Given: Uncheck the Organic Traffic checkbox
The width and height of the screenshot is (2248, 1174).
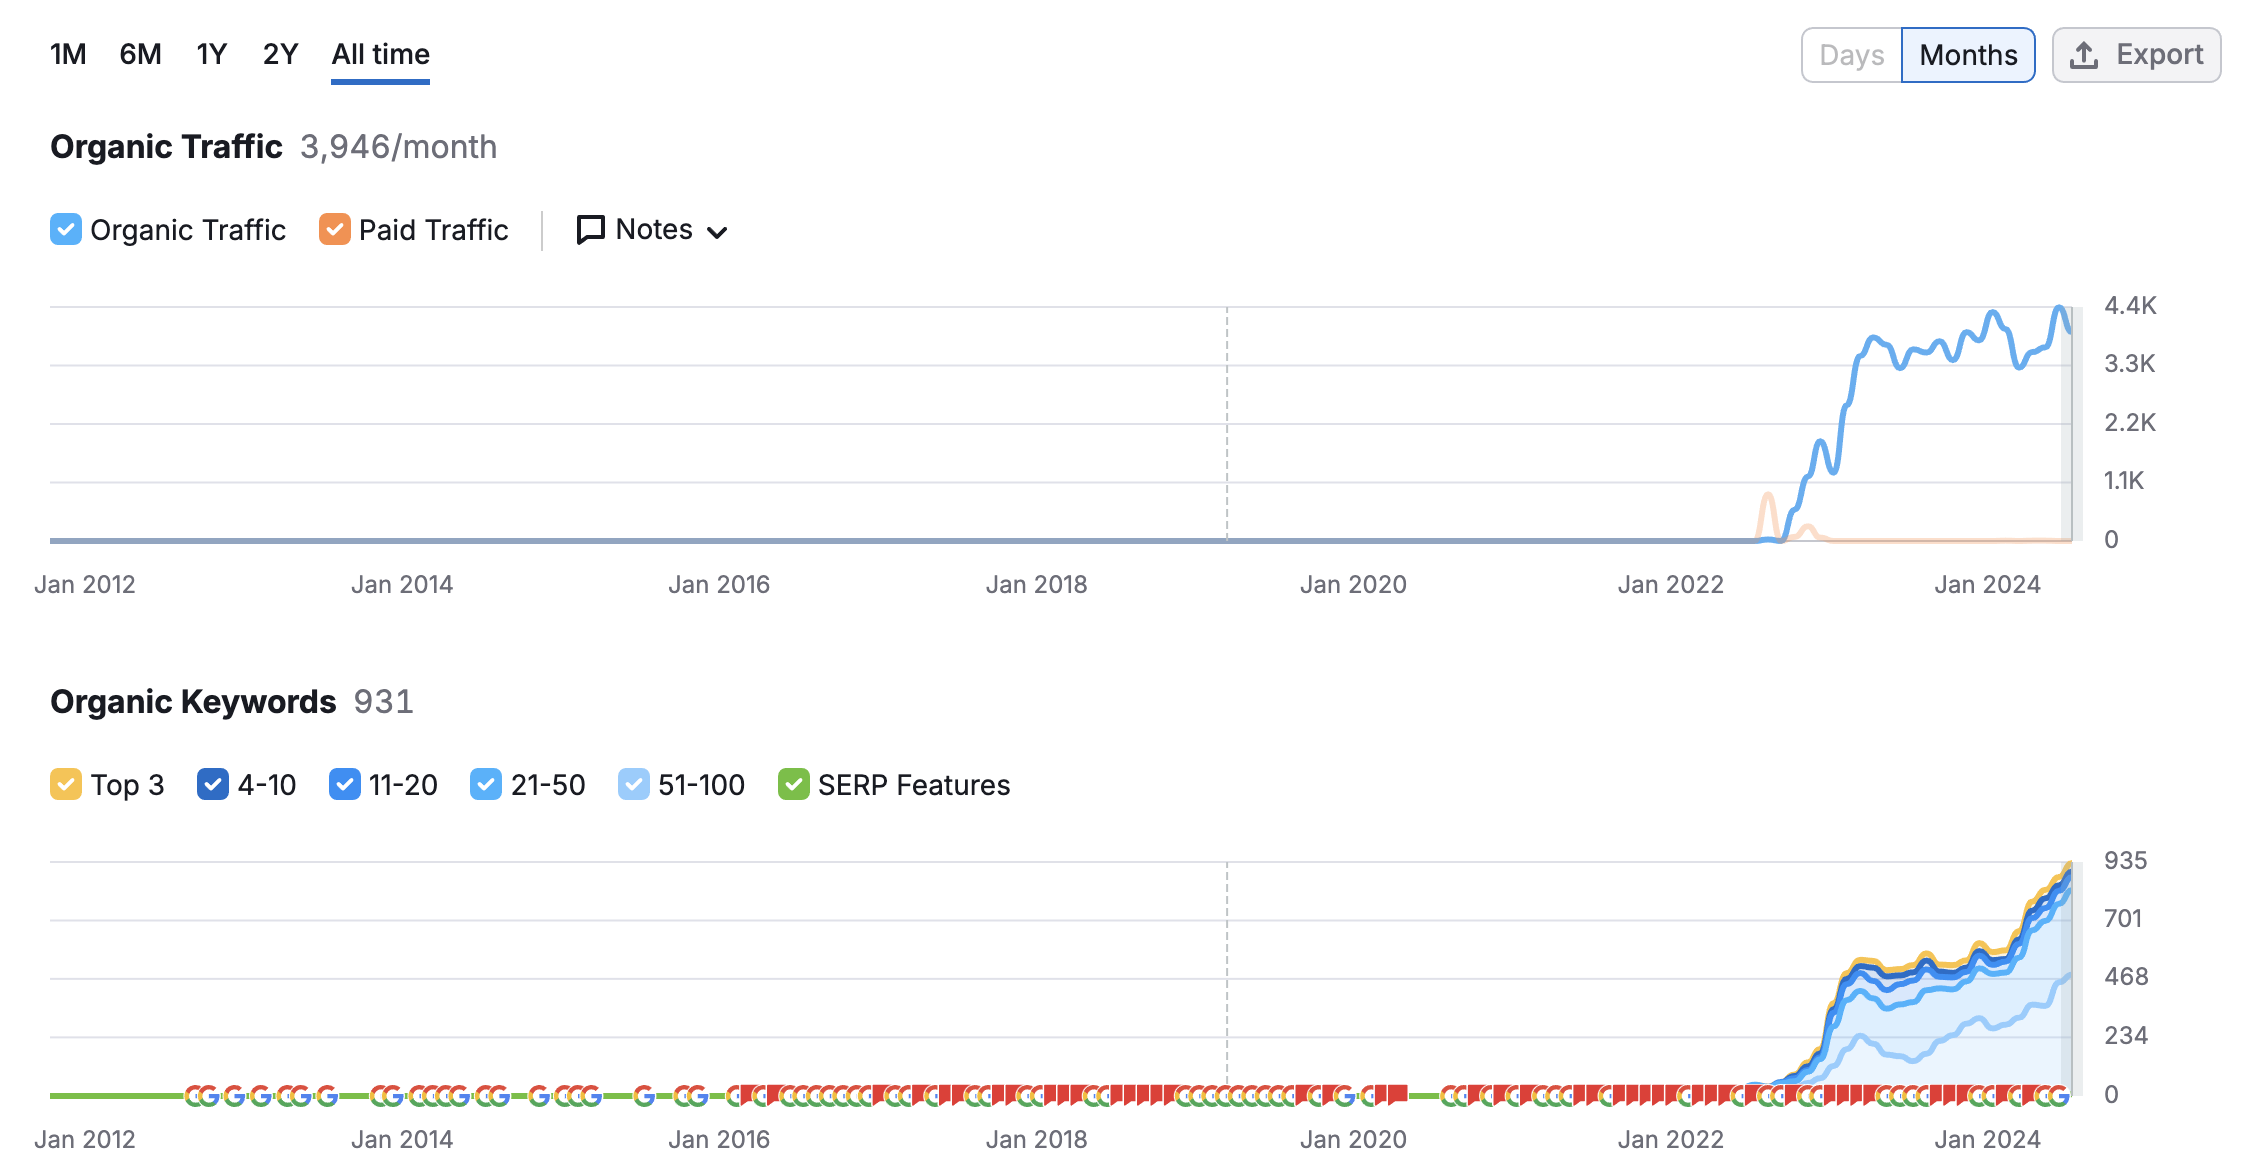Looking at the screenshot, I should tap(66, 230).
